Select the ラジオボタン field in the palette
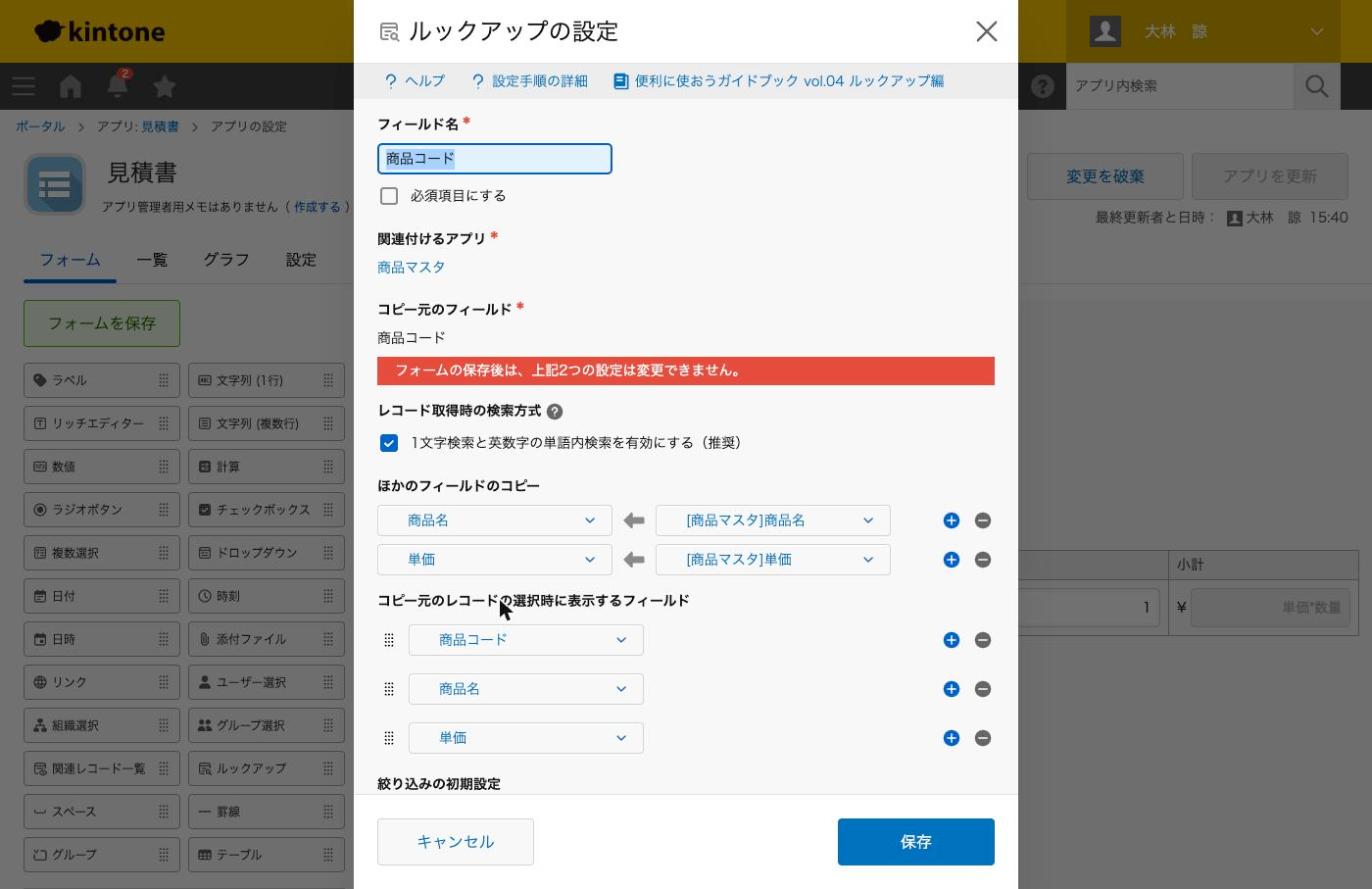 pos(102,510)
